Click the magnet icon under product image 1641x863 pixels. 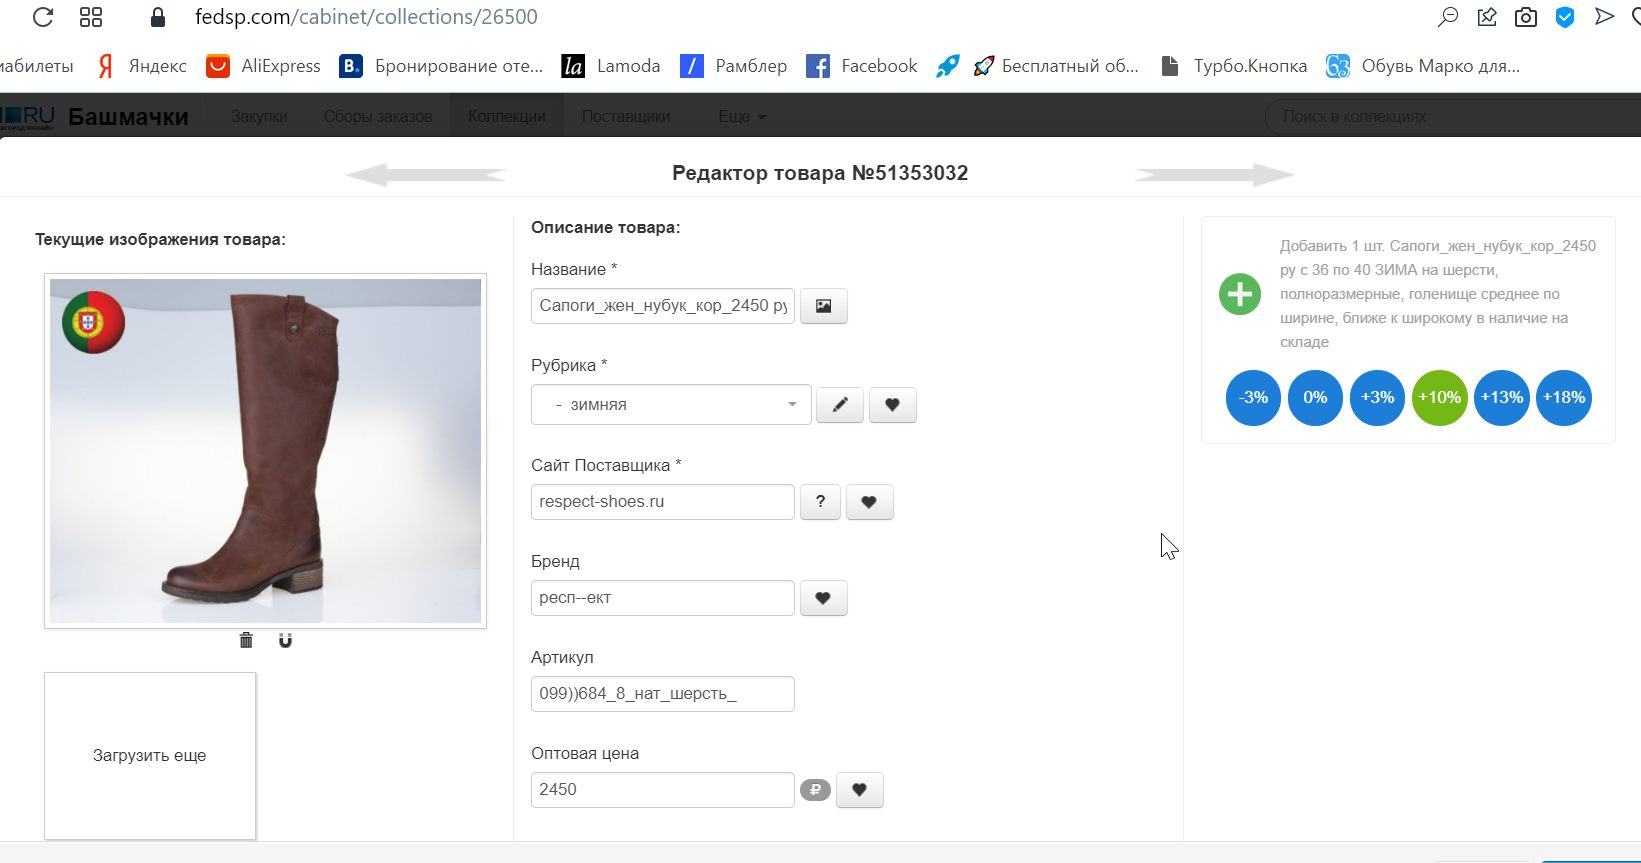point(285,640)
